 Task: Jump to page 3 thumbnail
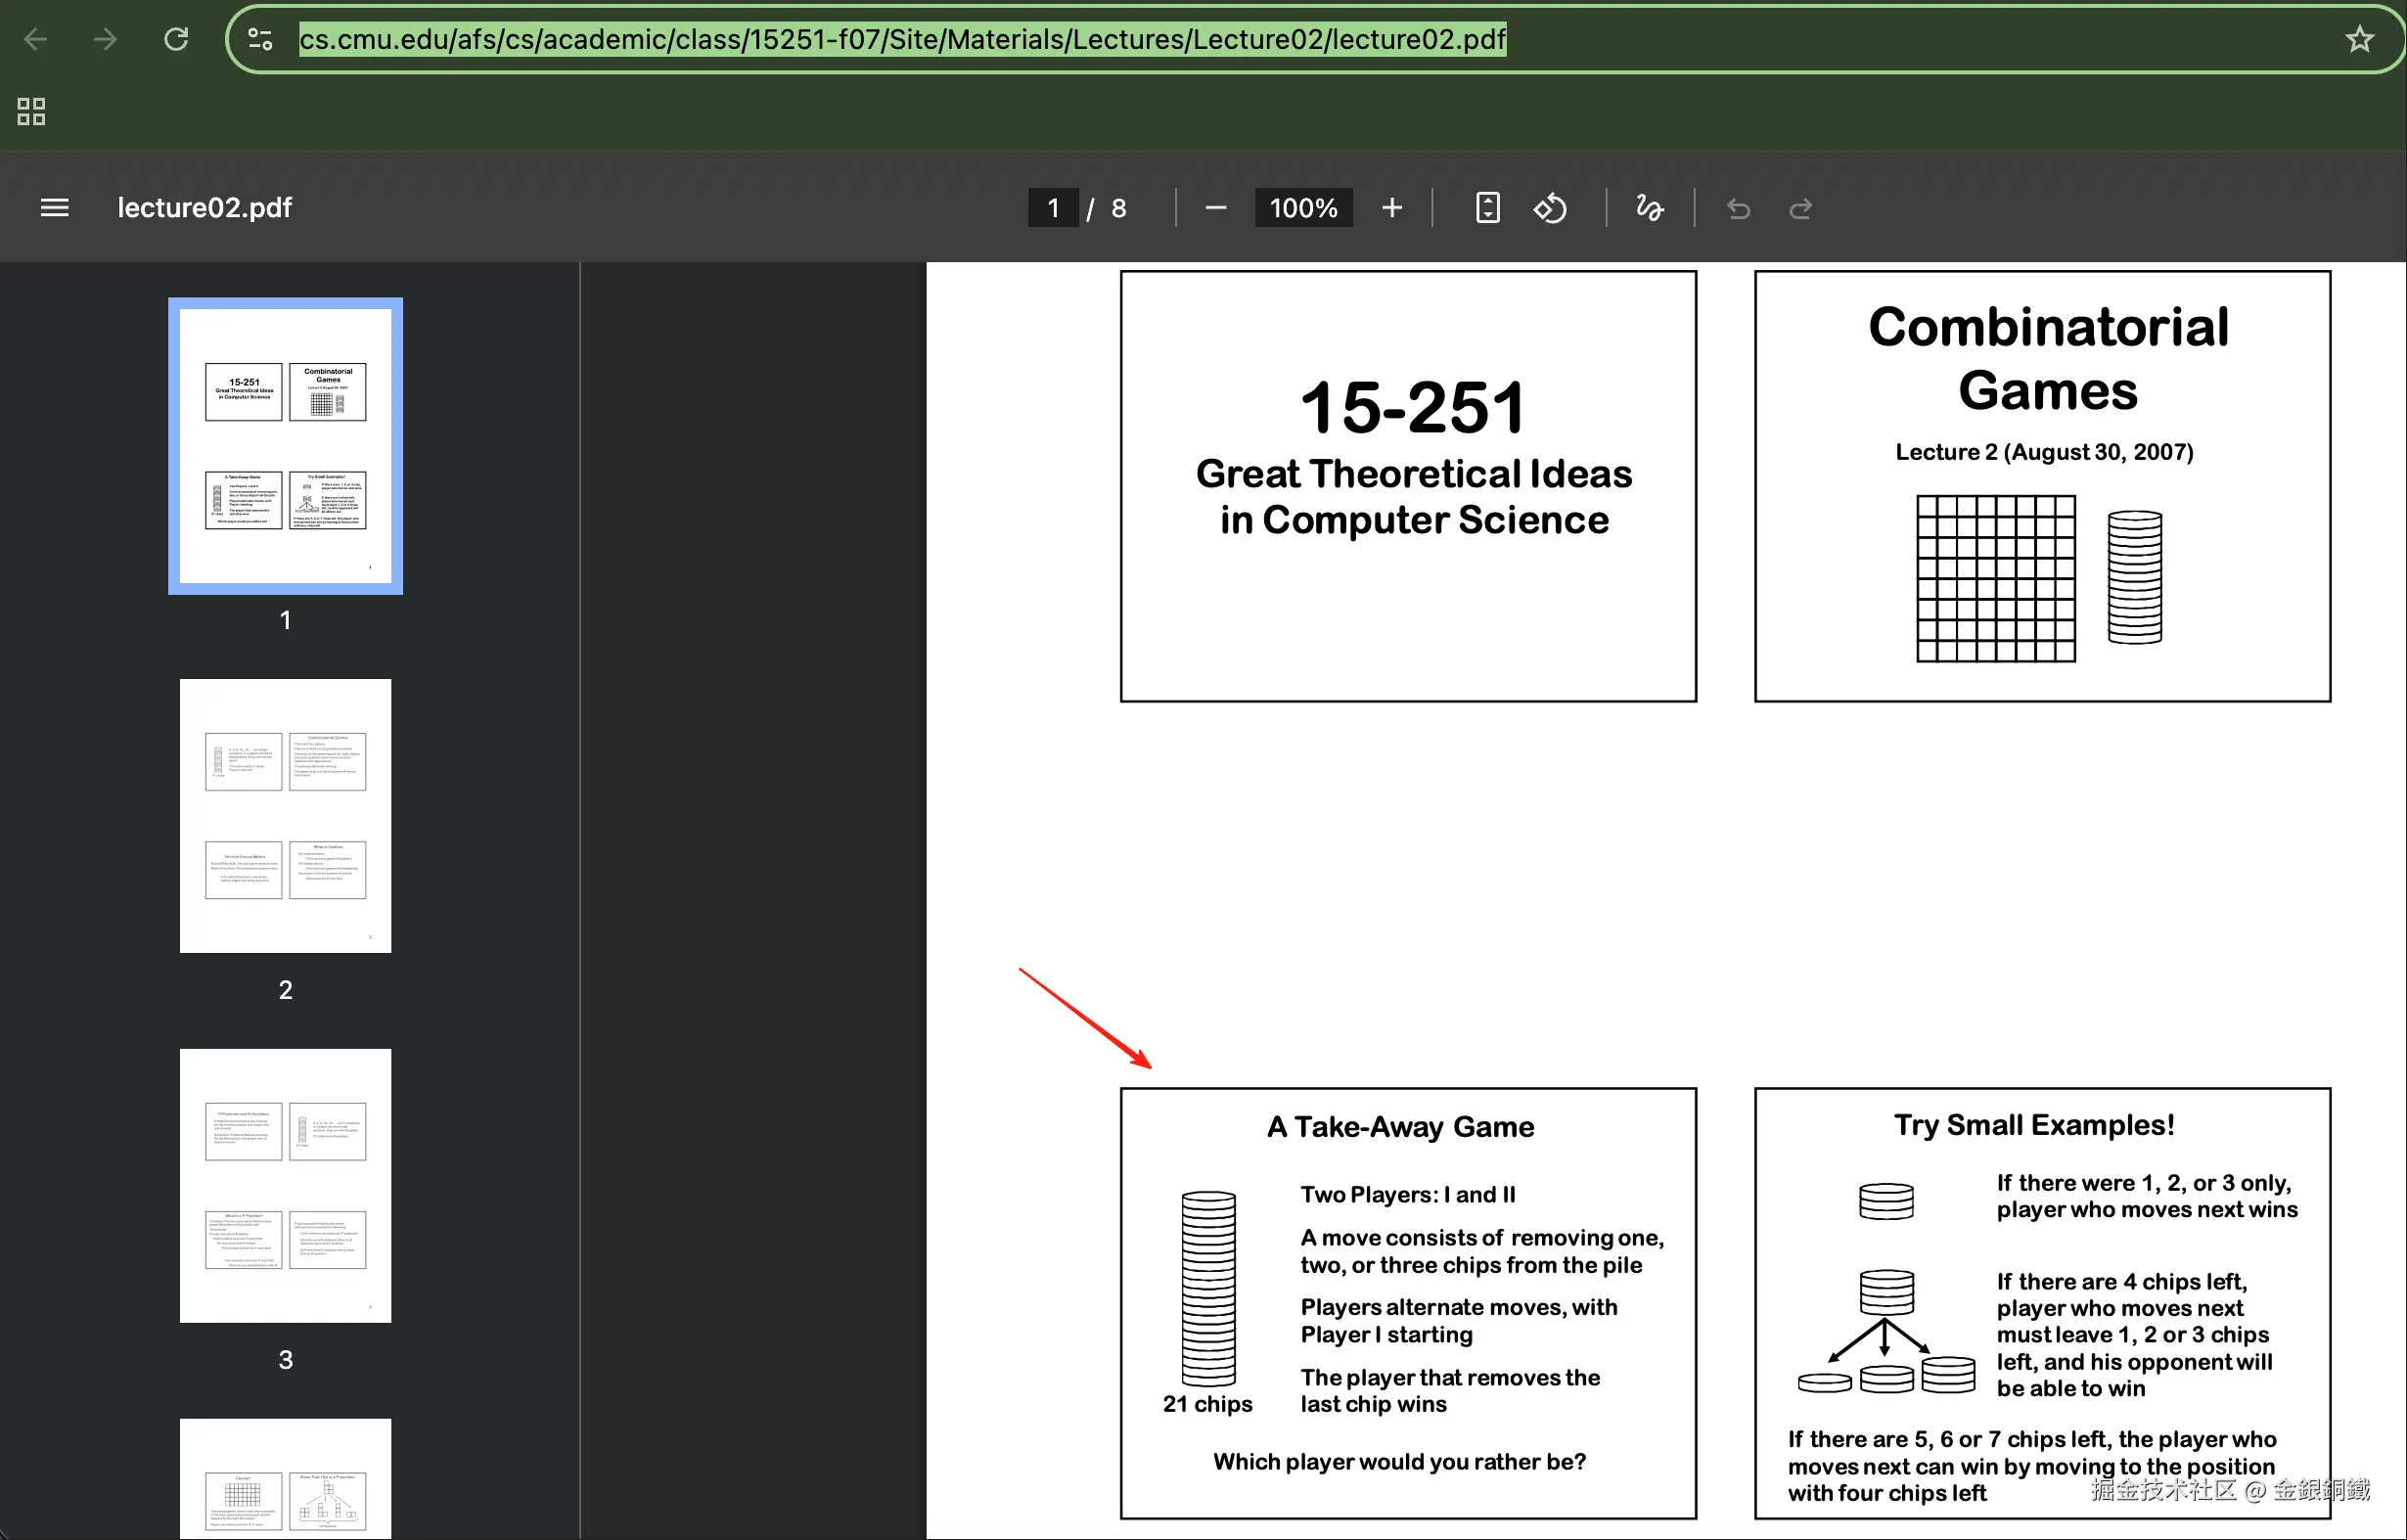(x=286, y=1186)
